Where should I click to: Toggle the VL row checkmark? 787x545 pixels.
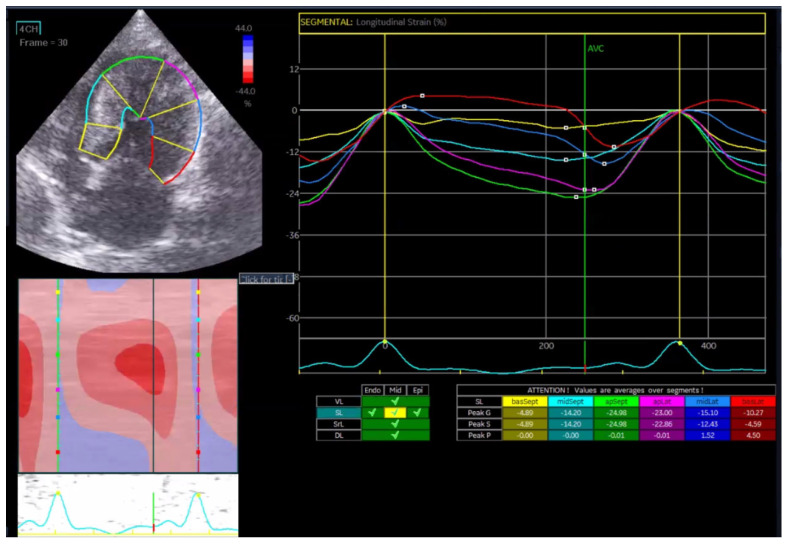coord(396,401)
